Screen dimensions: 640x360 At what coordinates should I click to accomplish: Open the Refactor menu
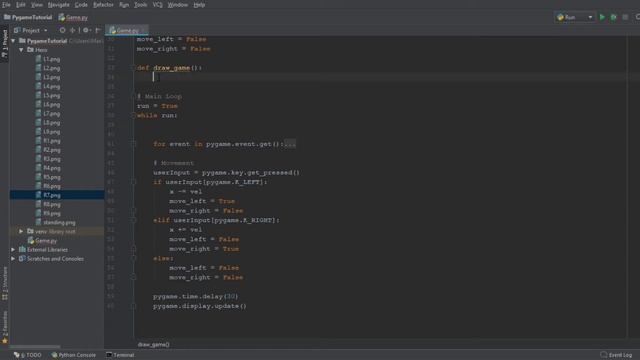click(103, 5)
